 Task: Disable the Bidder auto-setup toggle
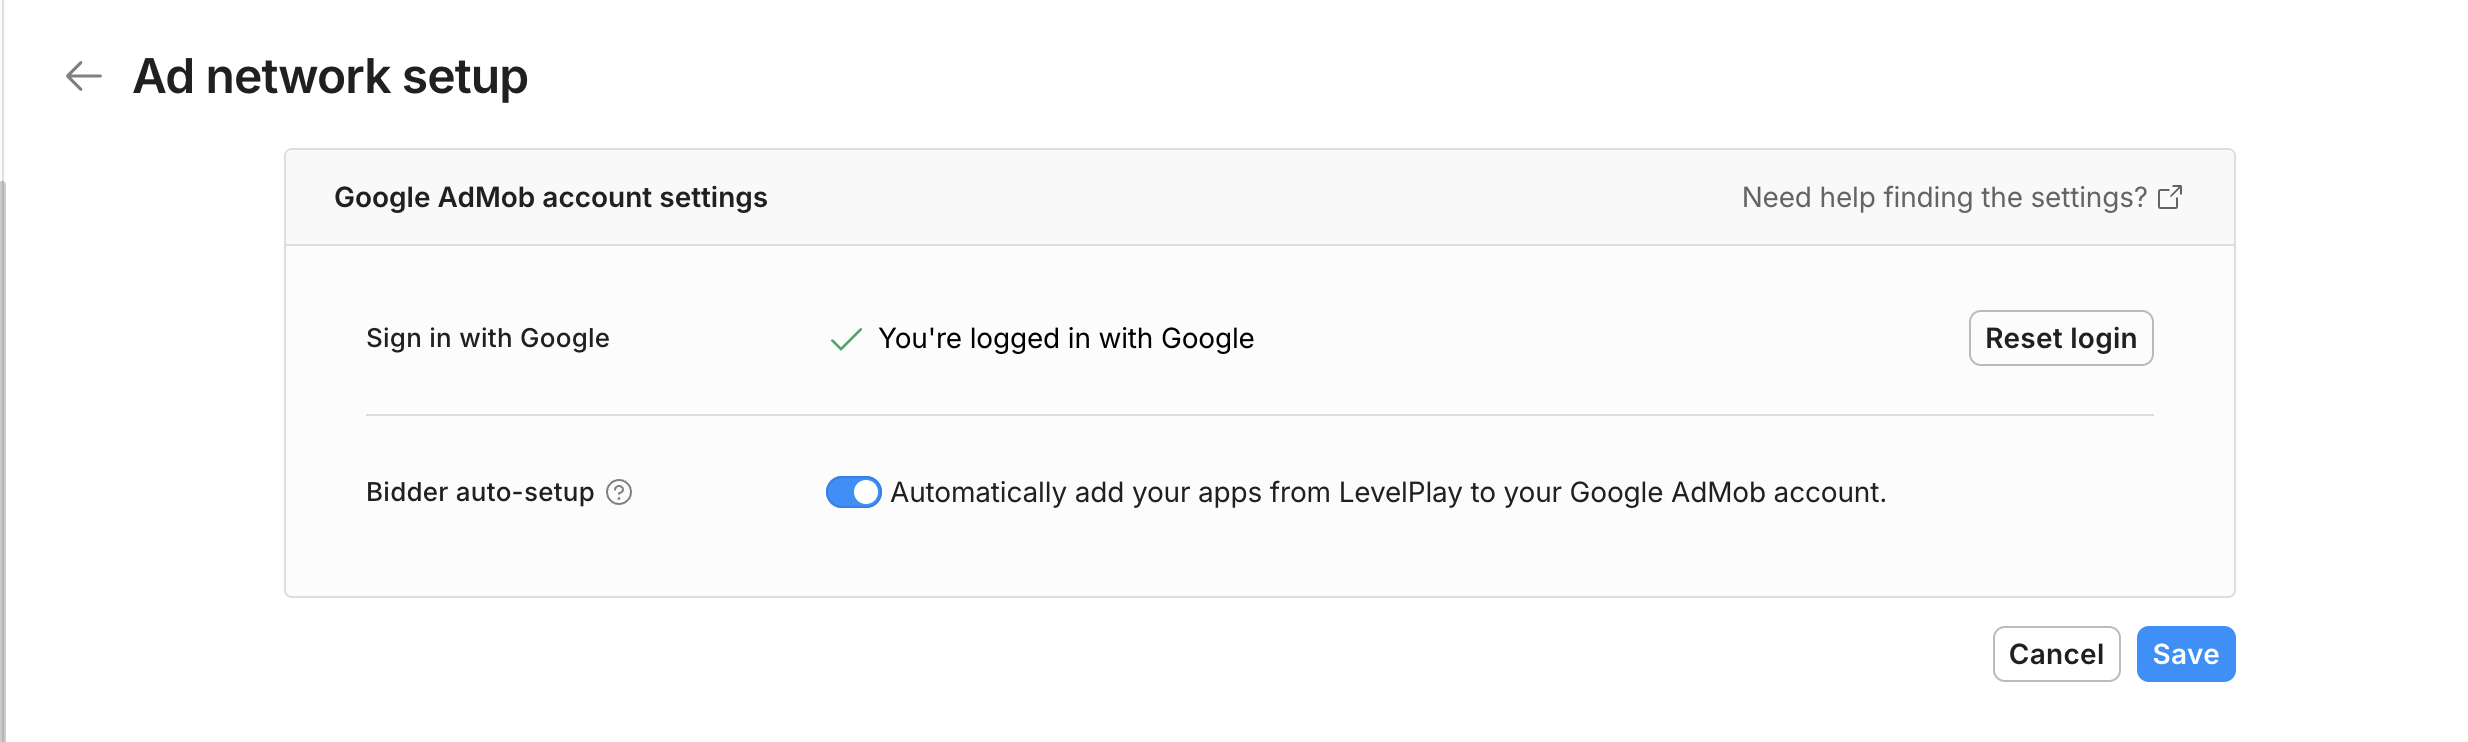853,492
